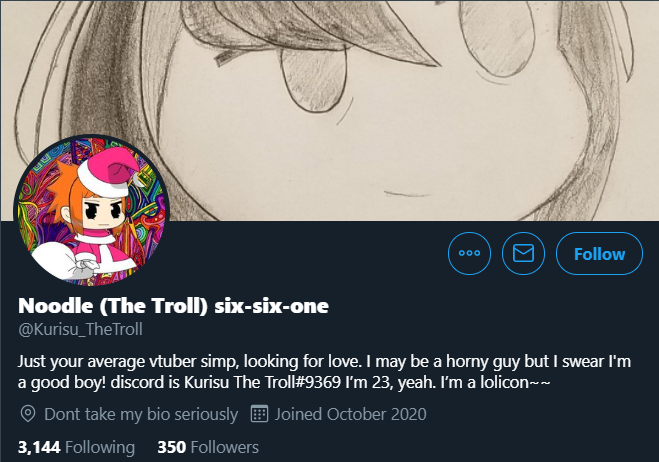Open the Santa-hat profile avatar picture

click(92, 211)
